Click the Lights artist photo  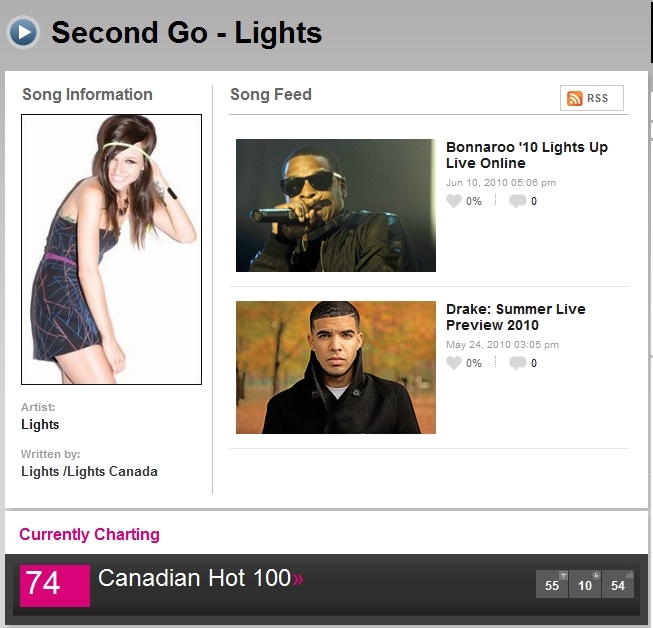point(111,249)
